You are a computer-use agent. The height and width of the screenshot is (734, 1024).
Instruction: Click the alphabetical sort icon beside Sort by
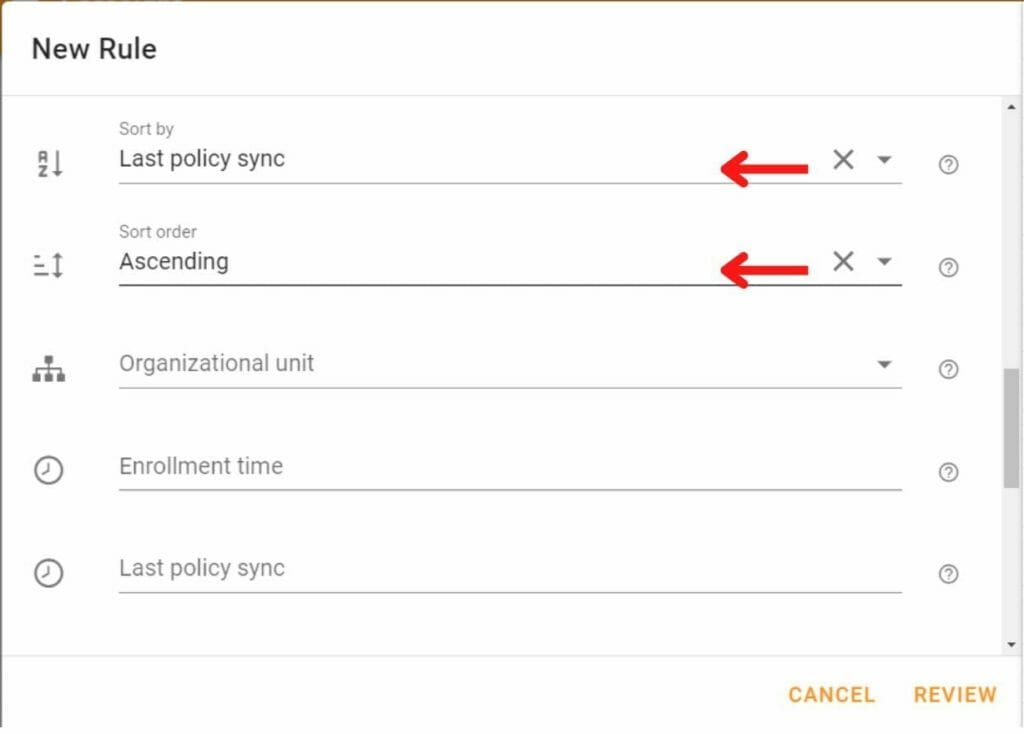click(x=46, y=162)
